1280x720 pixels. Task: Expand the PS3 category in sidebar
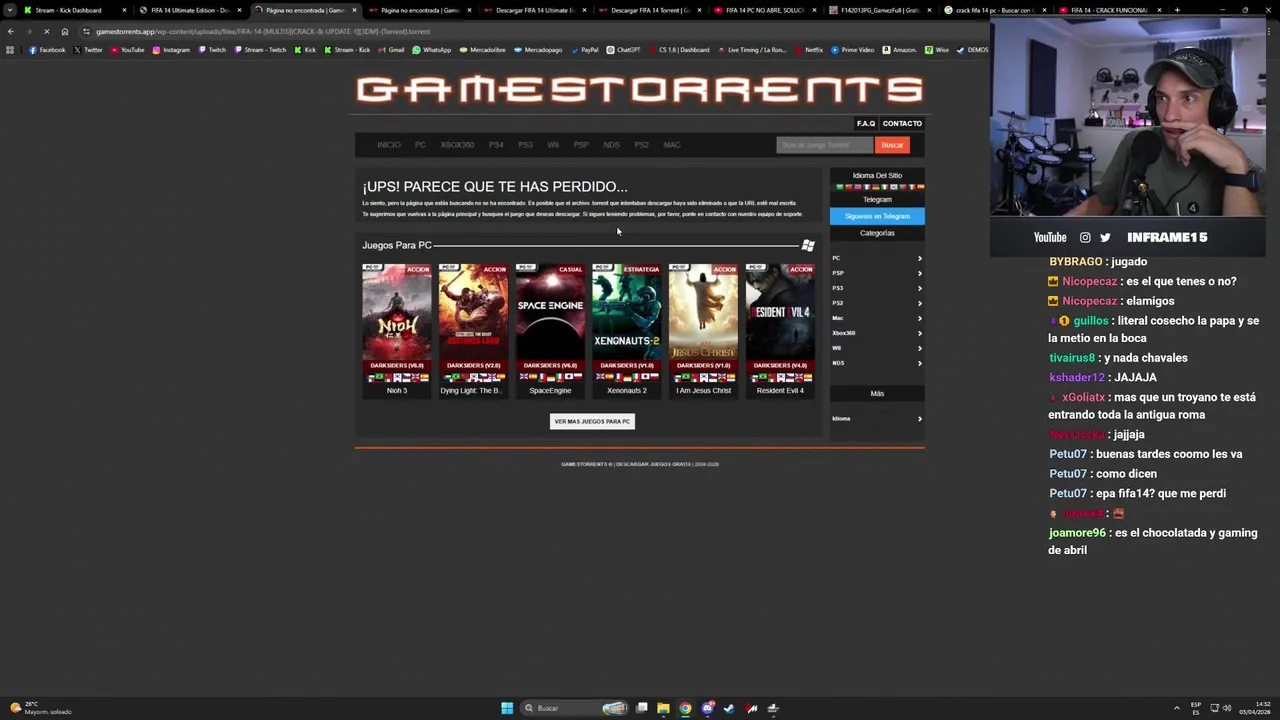pos(877,288)
